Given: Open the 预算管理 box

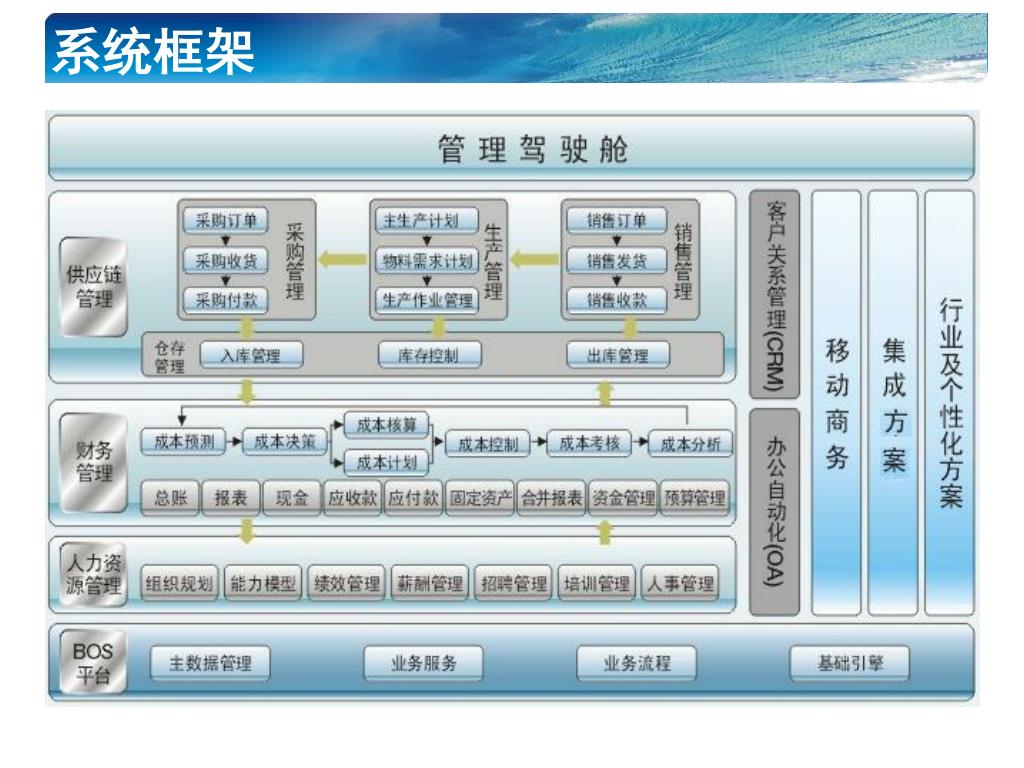Looking at the screenshot, I should click(x=695, y=498).
